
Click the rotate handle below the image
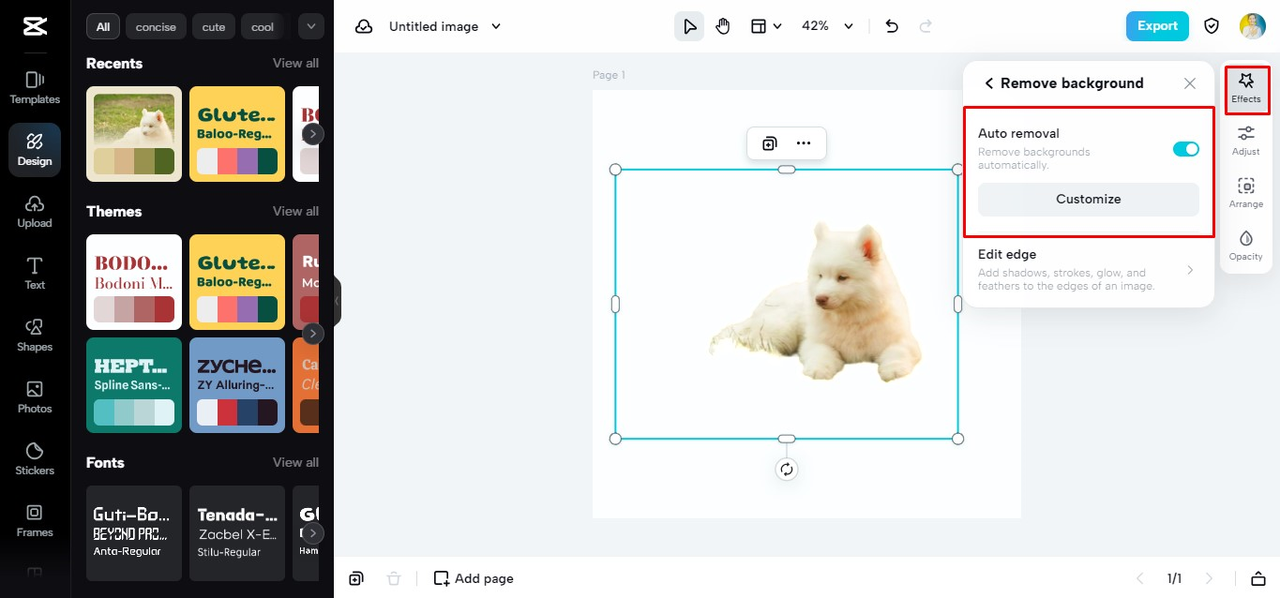(x=787, y=469)
